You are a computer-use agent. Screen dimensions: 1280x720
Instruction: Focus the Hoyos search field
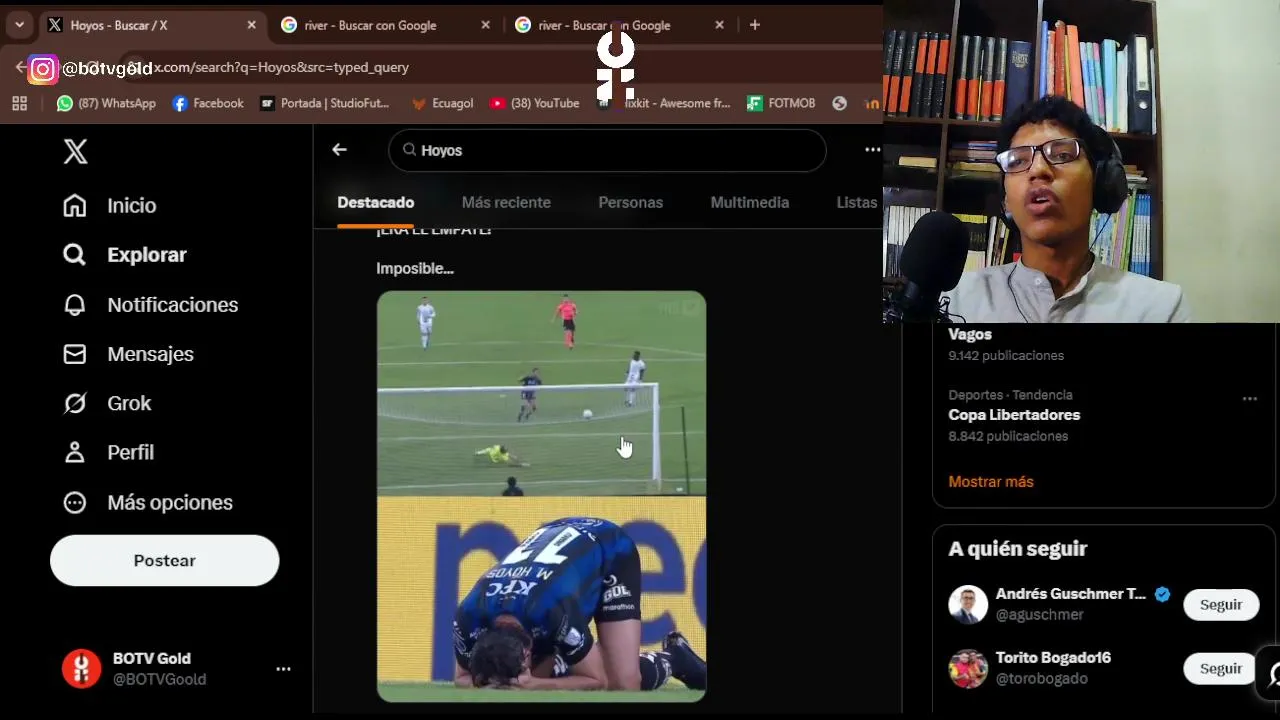coord(607,150)
